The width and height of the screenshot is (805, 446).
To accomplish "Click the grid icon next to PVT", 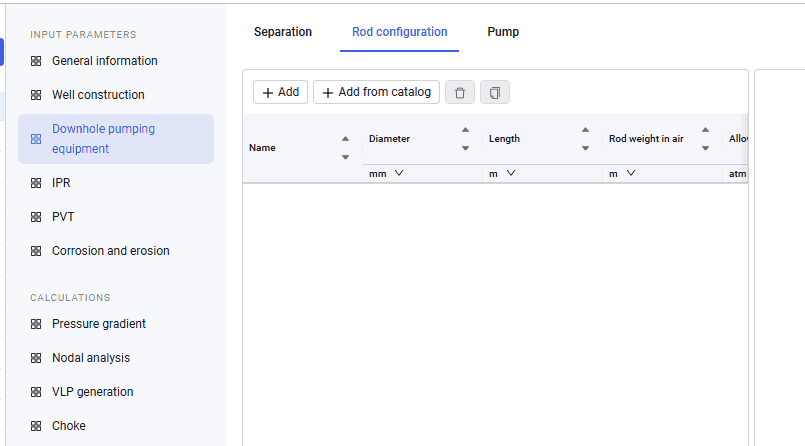I will 36,217.
